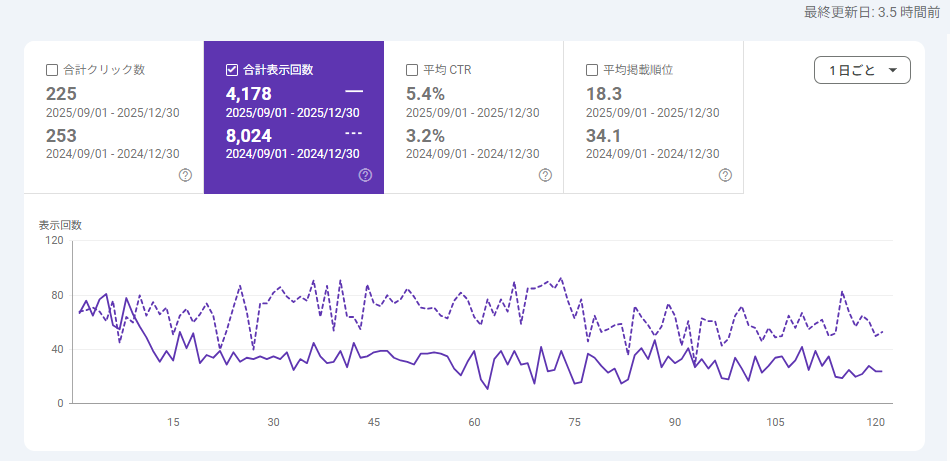Screen dimensions: 950x461
Task: Click the 80 label on chart y-axis
Action: (x=57, y=295)
